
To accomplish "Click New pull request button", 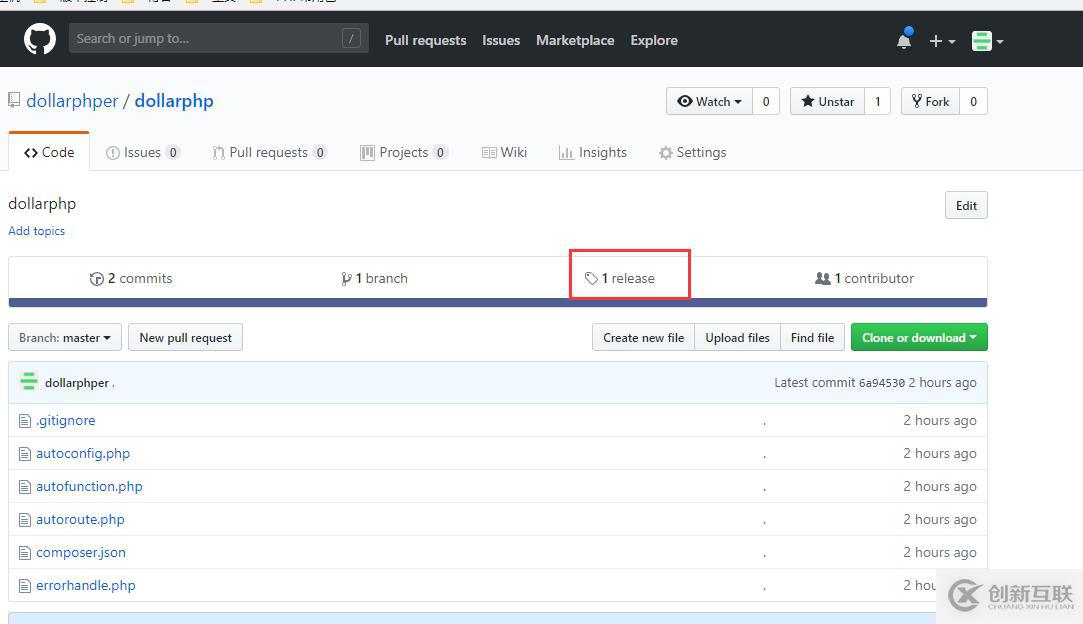I will (185, 337).
